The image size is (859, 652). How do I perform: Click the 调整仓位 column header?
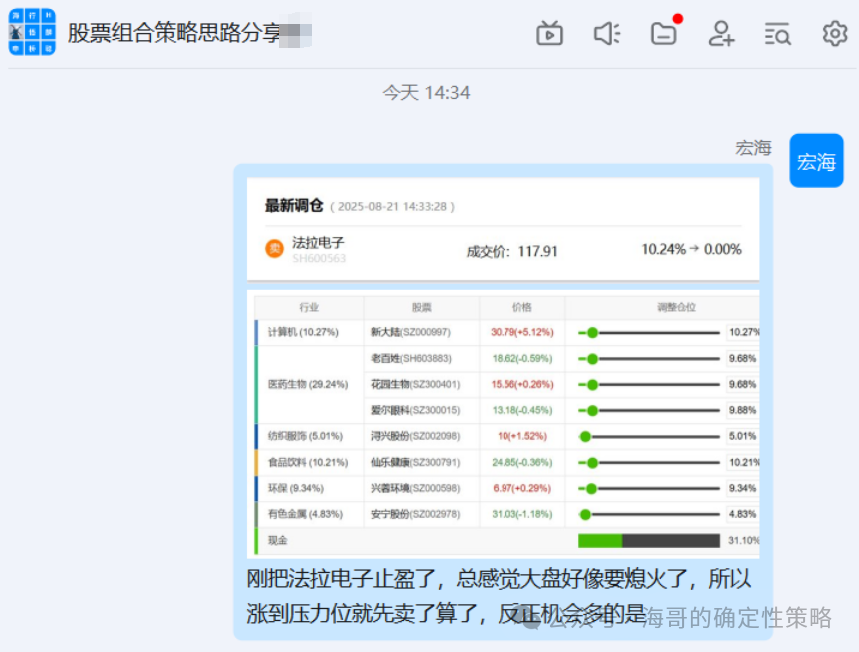pyautogui.click(x=676, y=307)
